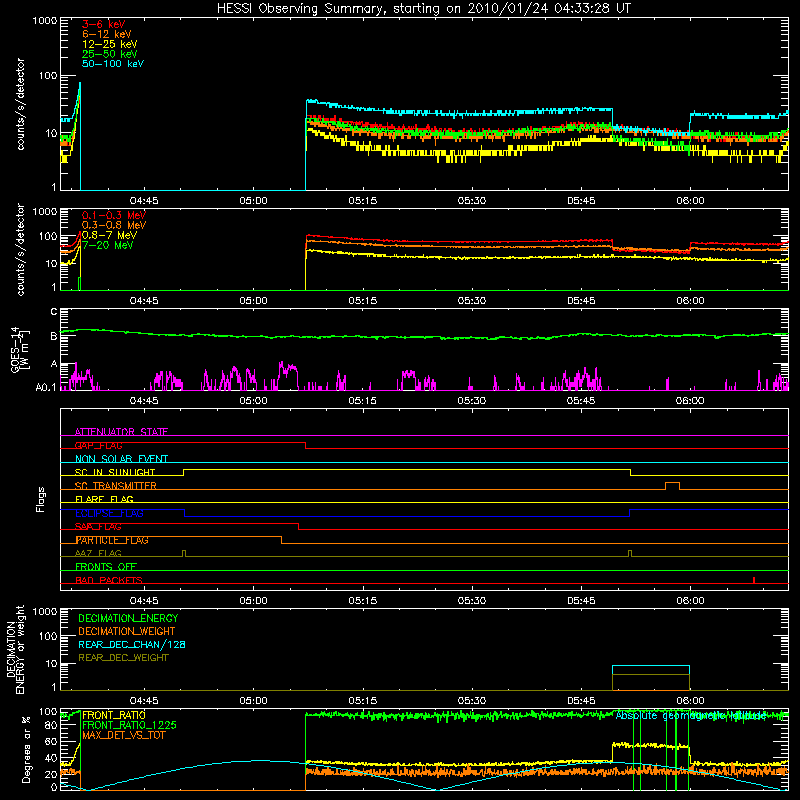The height and width of the screenshot is (800, 800).
Task: Click the counts/s/detector title of the keV panel
Action: [20, 104]
